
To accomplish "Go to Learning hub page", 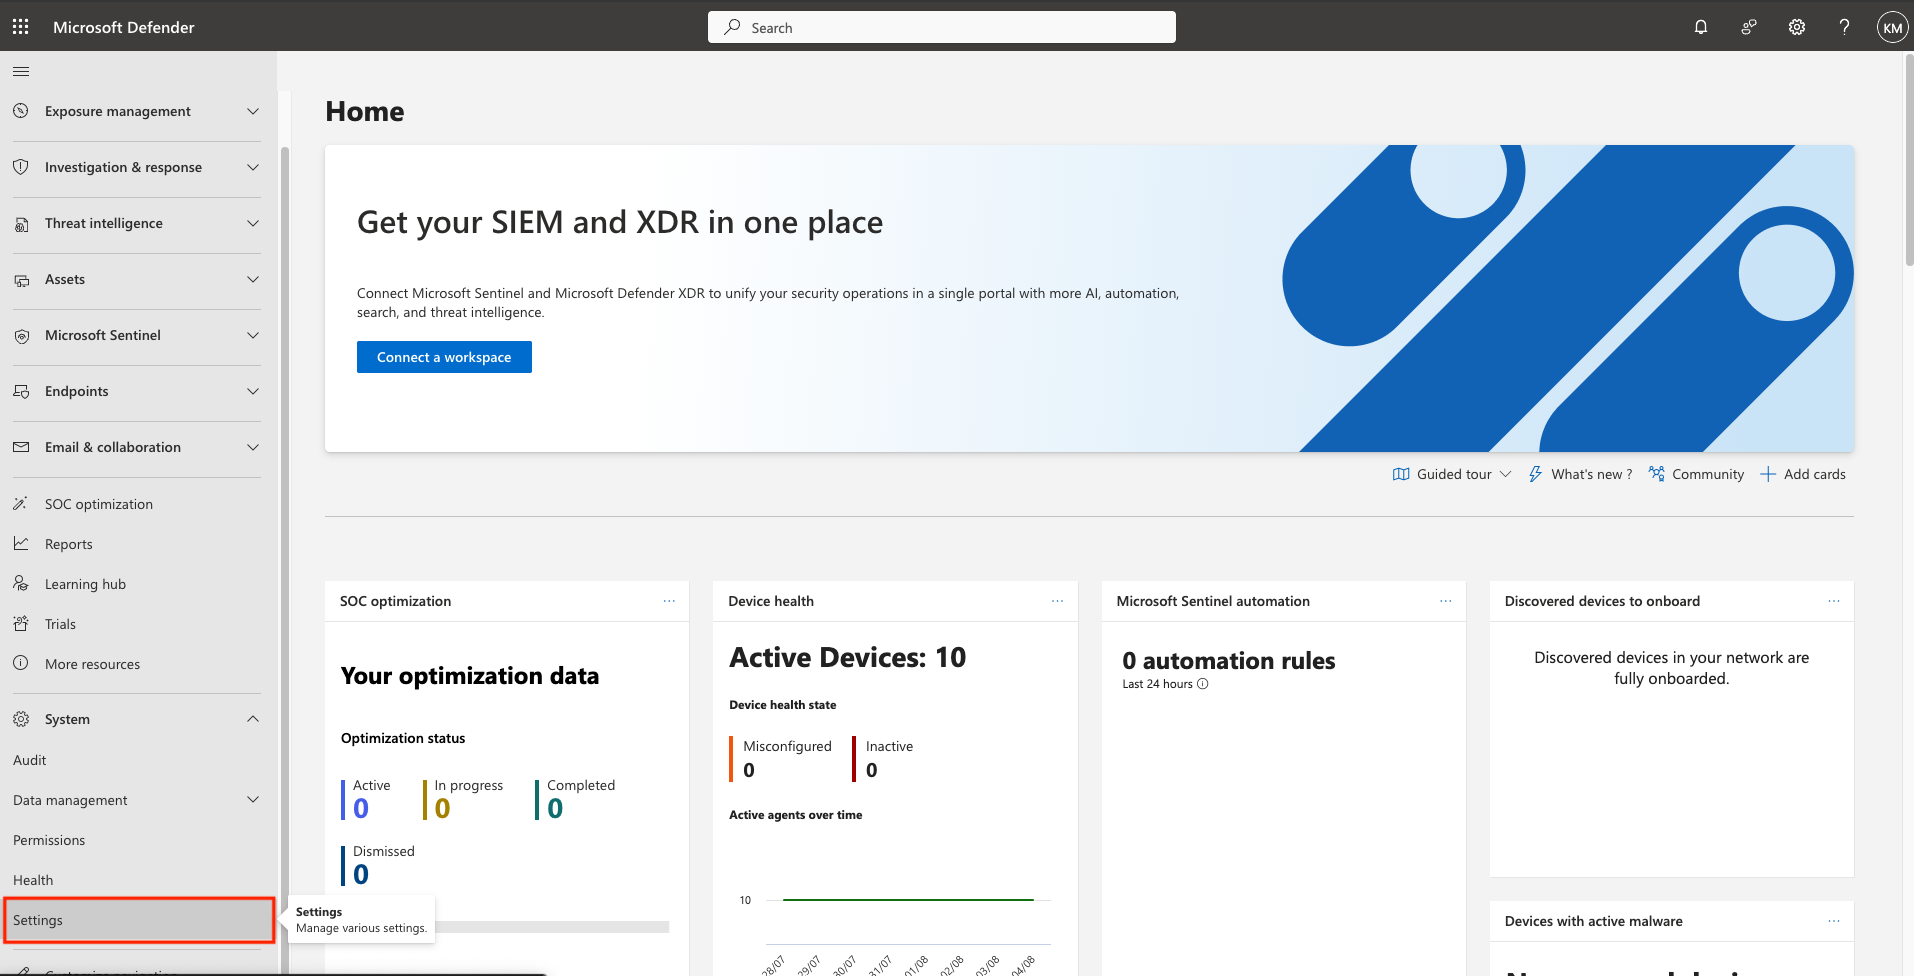I will [85, 584].
